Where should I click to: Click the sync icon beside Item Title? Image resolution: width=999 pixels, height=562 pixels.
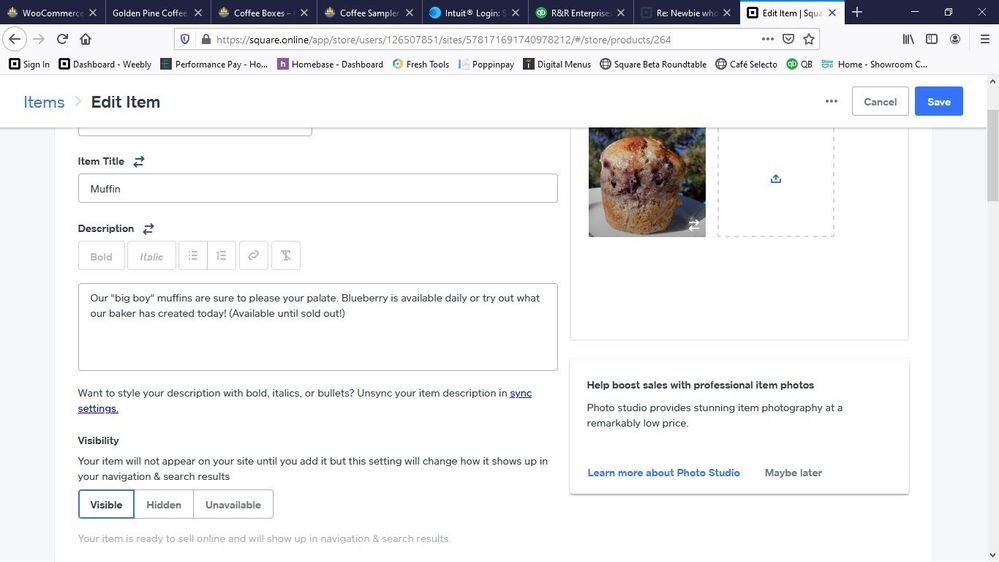[139, 161]
